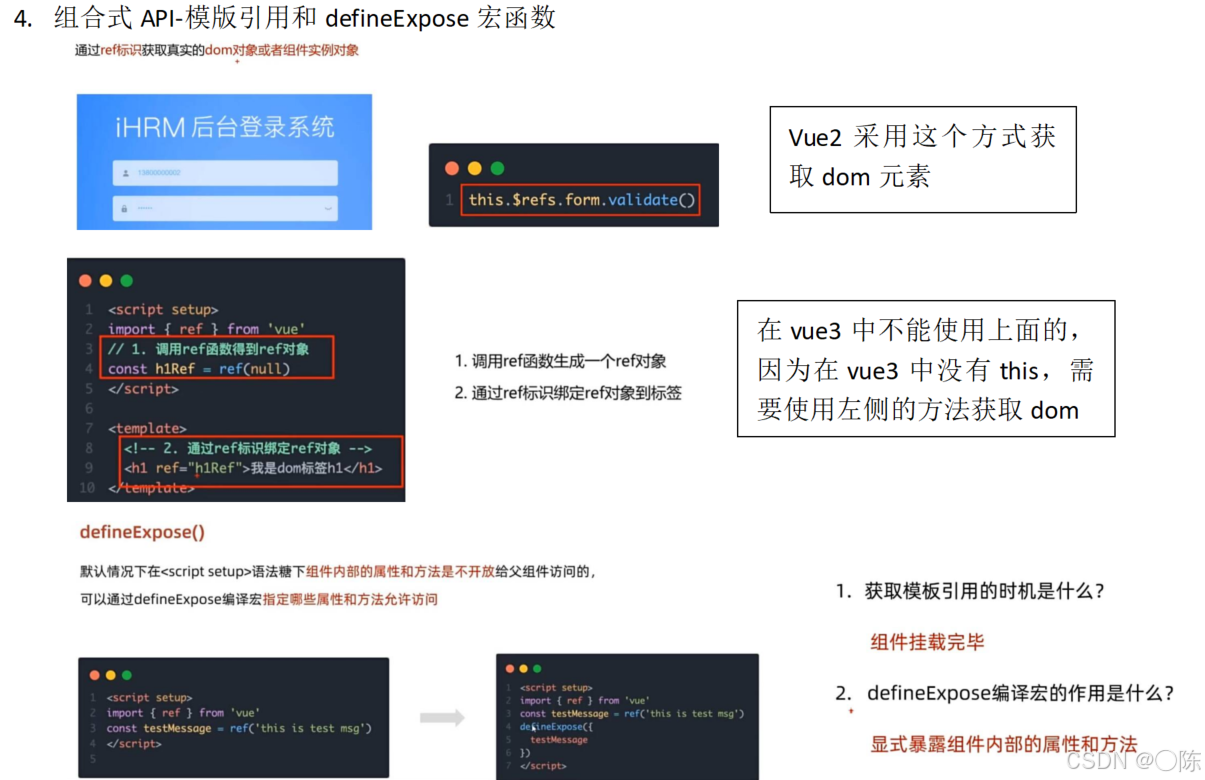Click the Vue2 获取 dom 元素 note box
Screen dimensions: 1205x780
point(922,159)
